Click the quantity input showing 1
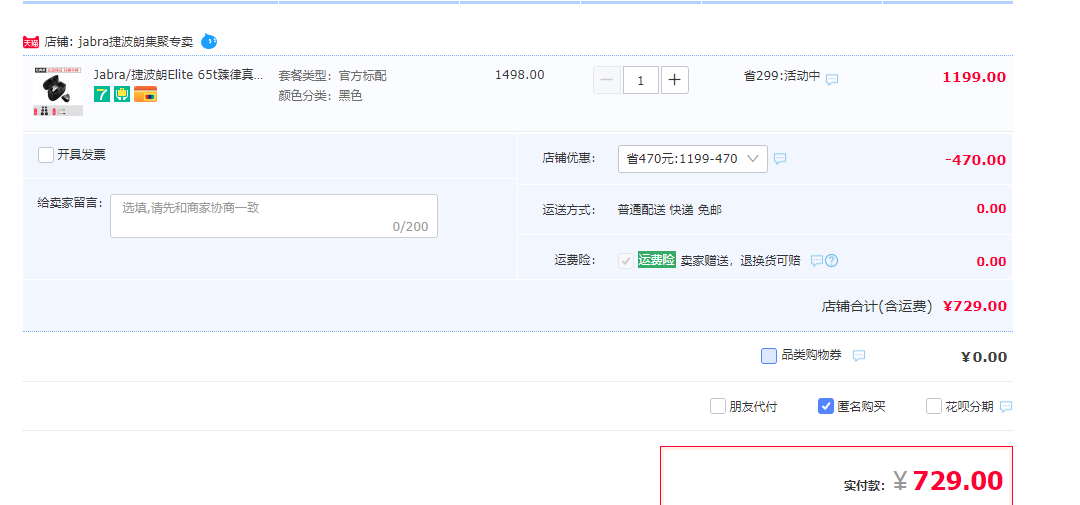This screenshot has height=505, width=1080. [641, 80]
